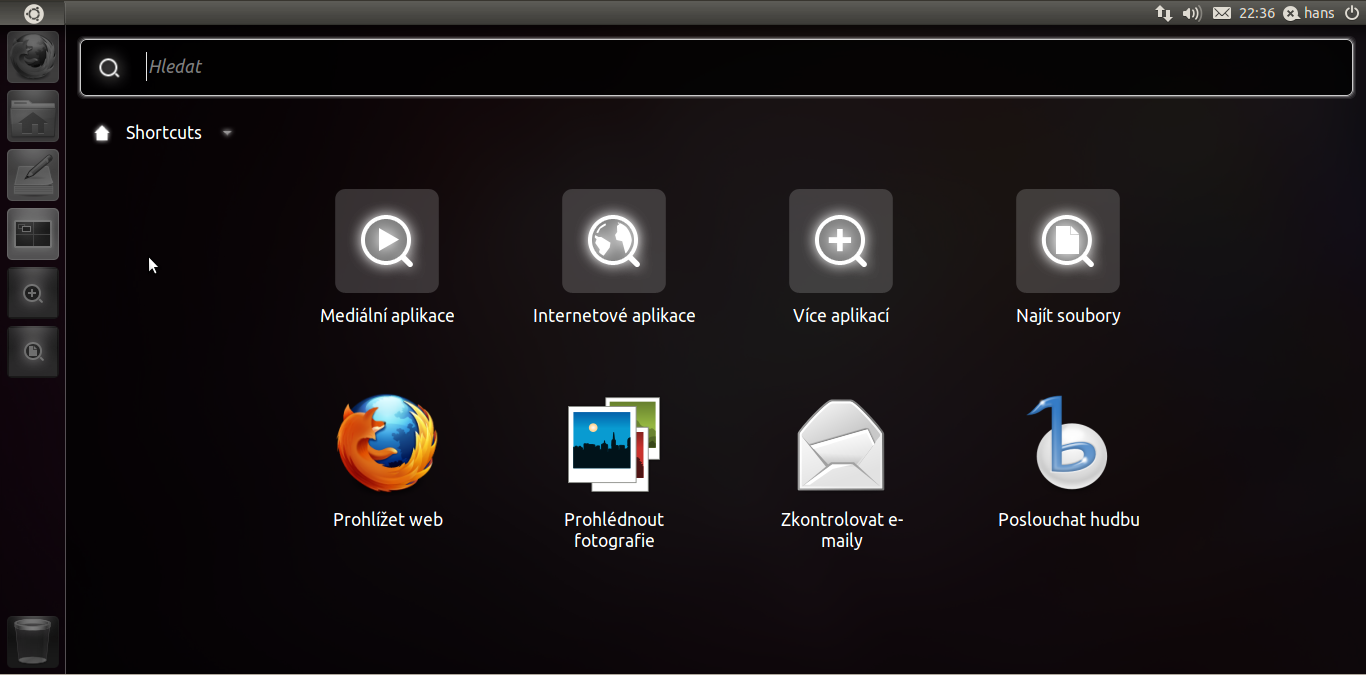The height and width of the screenshot is (675, 1366).
Task: Open the text editor launcher icon
Action: tap(33, 175)
